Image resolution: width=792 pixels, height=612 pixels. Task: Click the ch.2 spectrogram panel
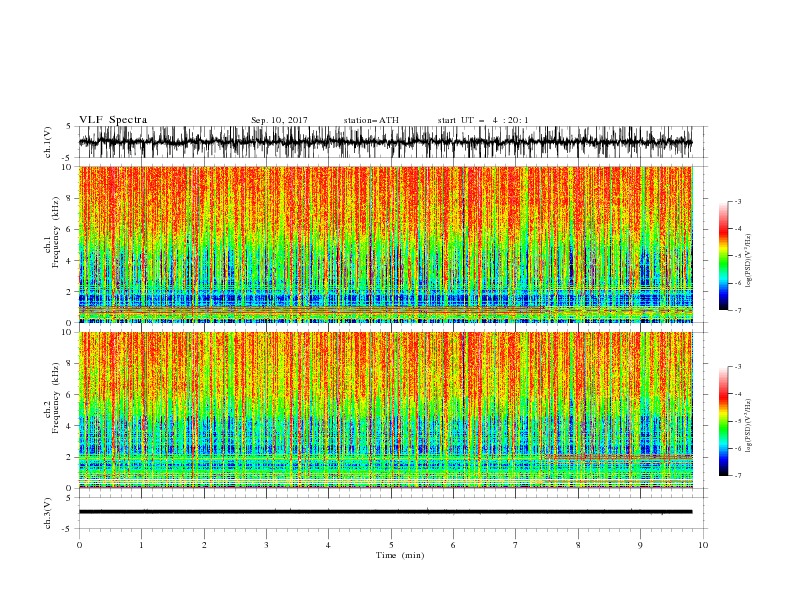click(x=385, y=410)
